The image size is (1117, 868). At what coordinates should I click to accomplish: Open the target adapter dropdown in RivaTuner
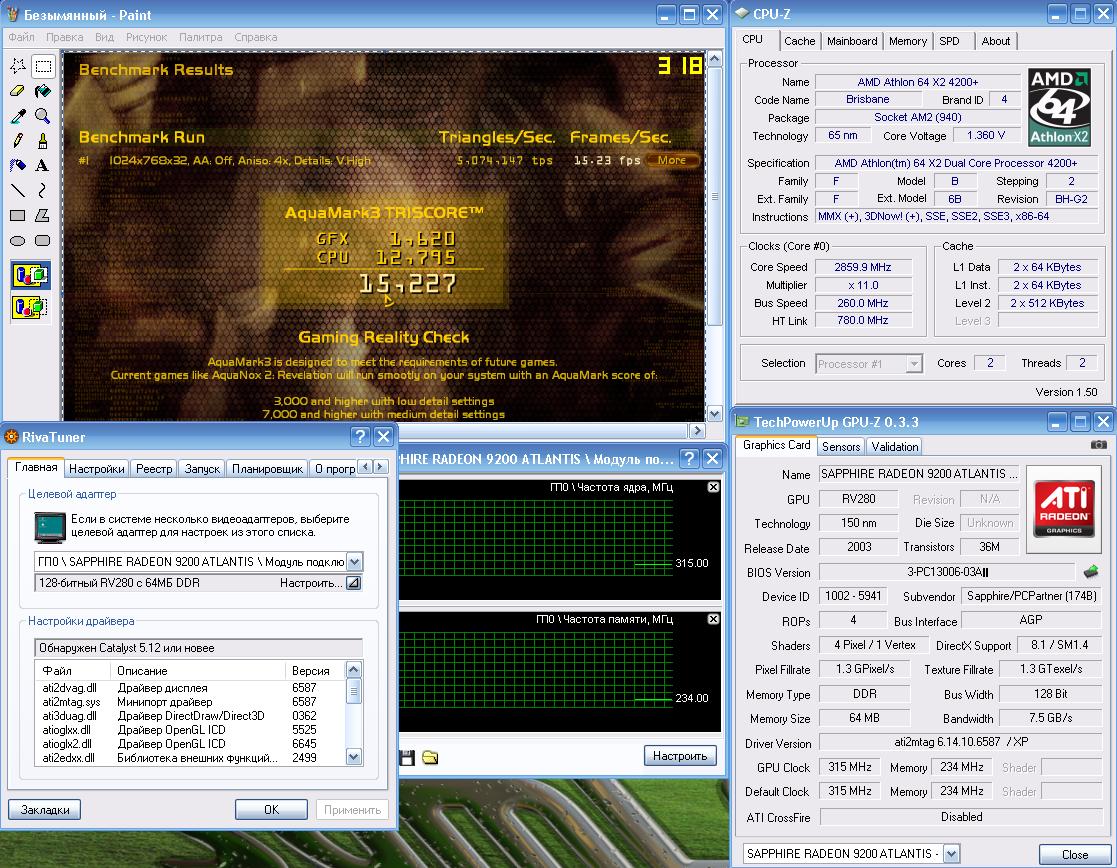point(354,562)
